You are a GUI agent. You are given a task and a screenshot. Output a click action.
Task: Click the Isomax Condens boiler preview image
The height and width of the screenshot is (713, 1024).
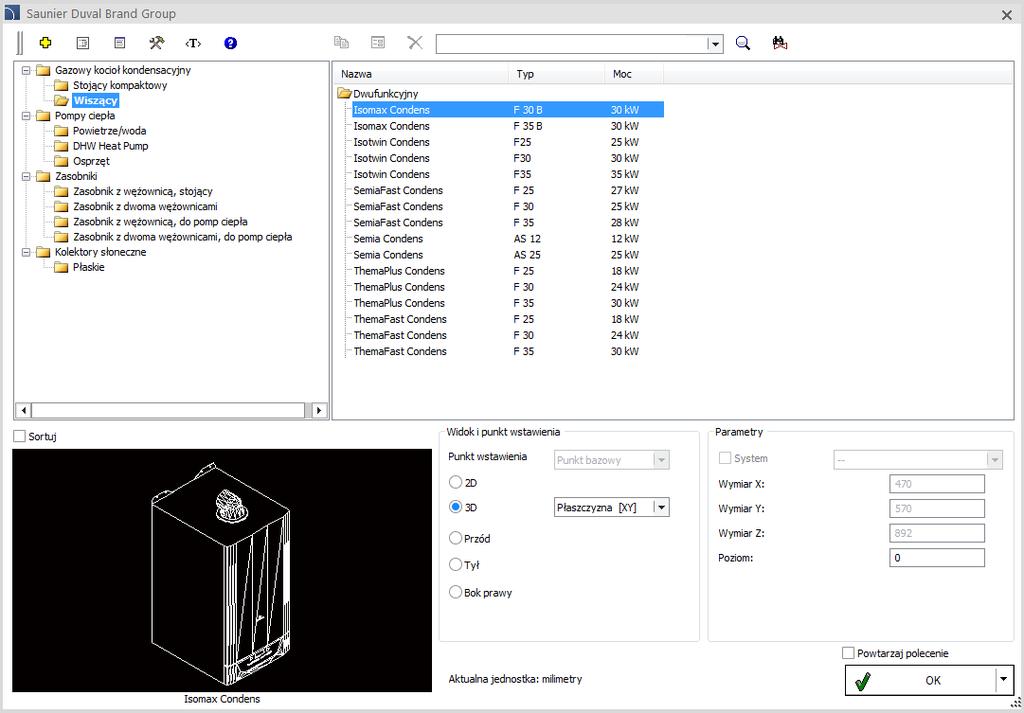coord(222,570)
